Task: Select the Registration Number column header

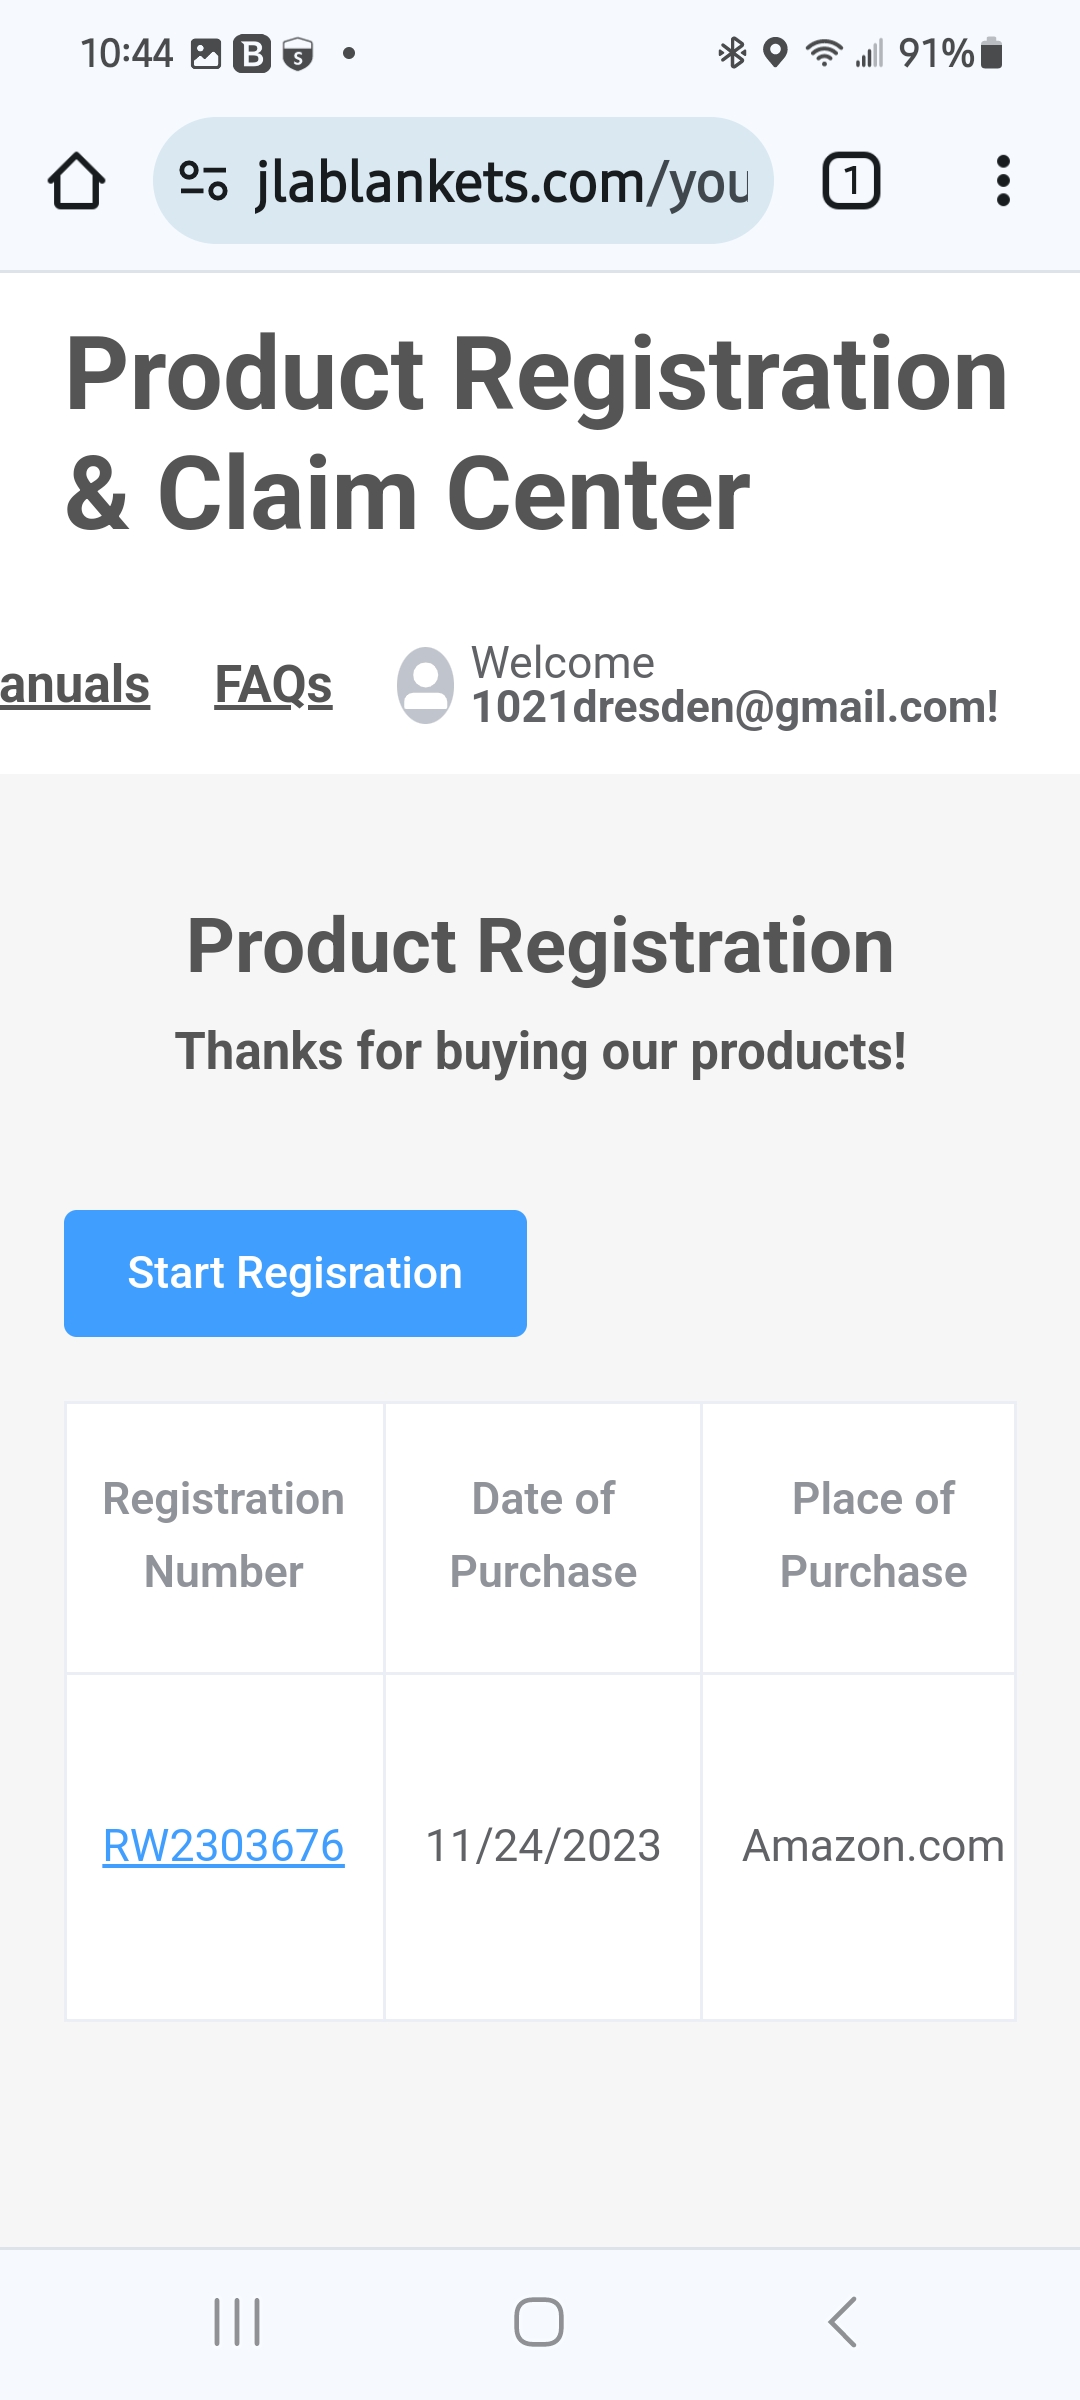Action: pyautogui.click(x=224, y=1536)
